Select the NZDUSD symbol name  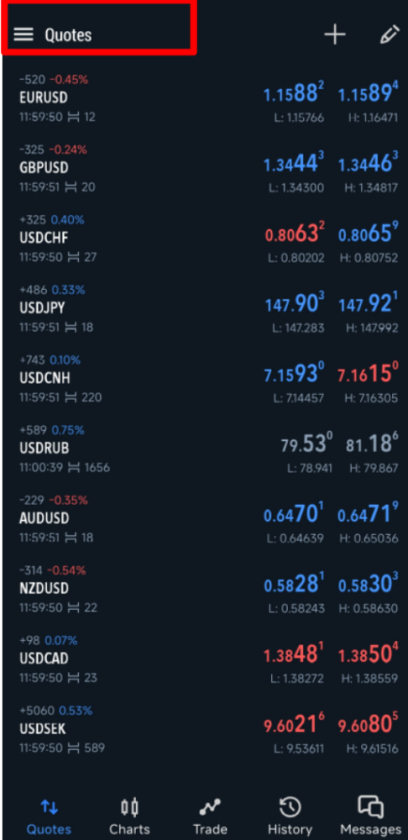pyautogui.click(x=44, y=588)
